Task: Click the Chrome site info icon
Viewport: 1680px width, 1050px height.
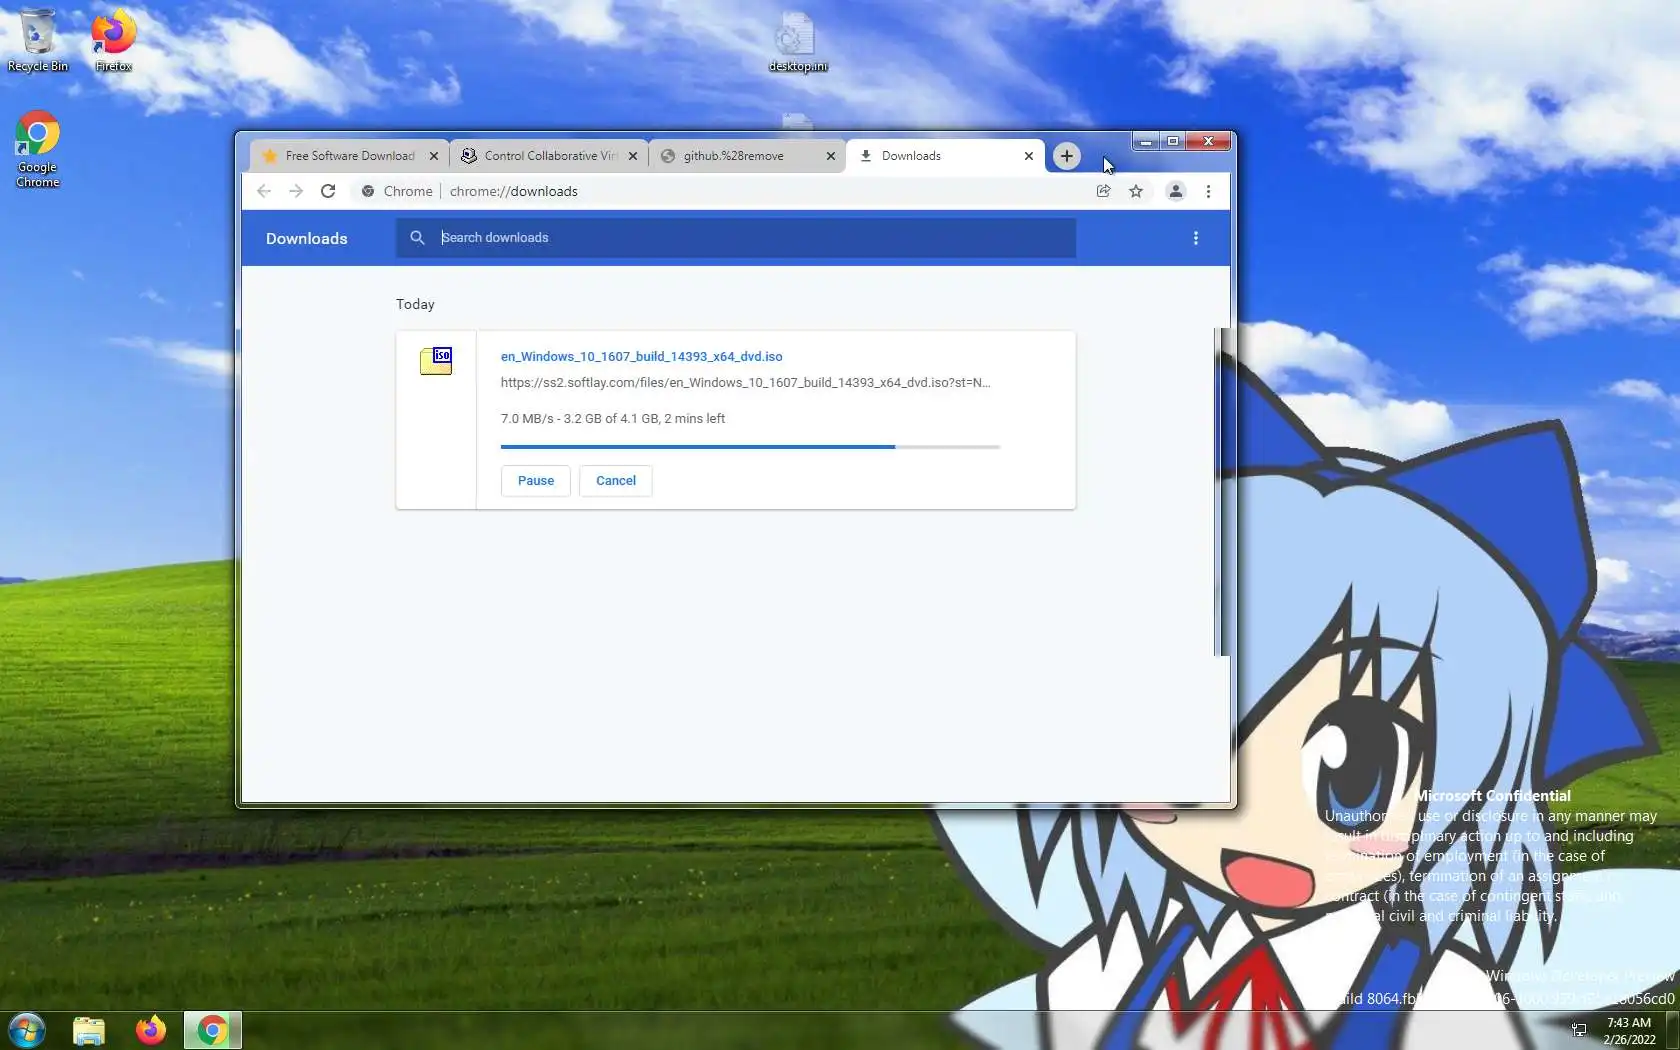Action: [368, 191]
